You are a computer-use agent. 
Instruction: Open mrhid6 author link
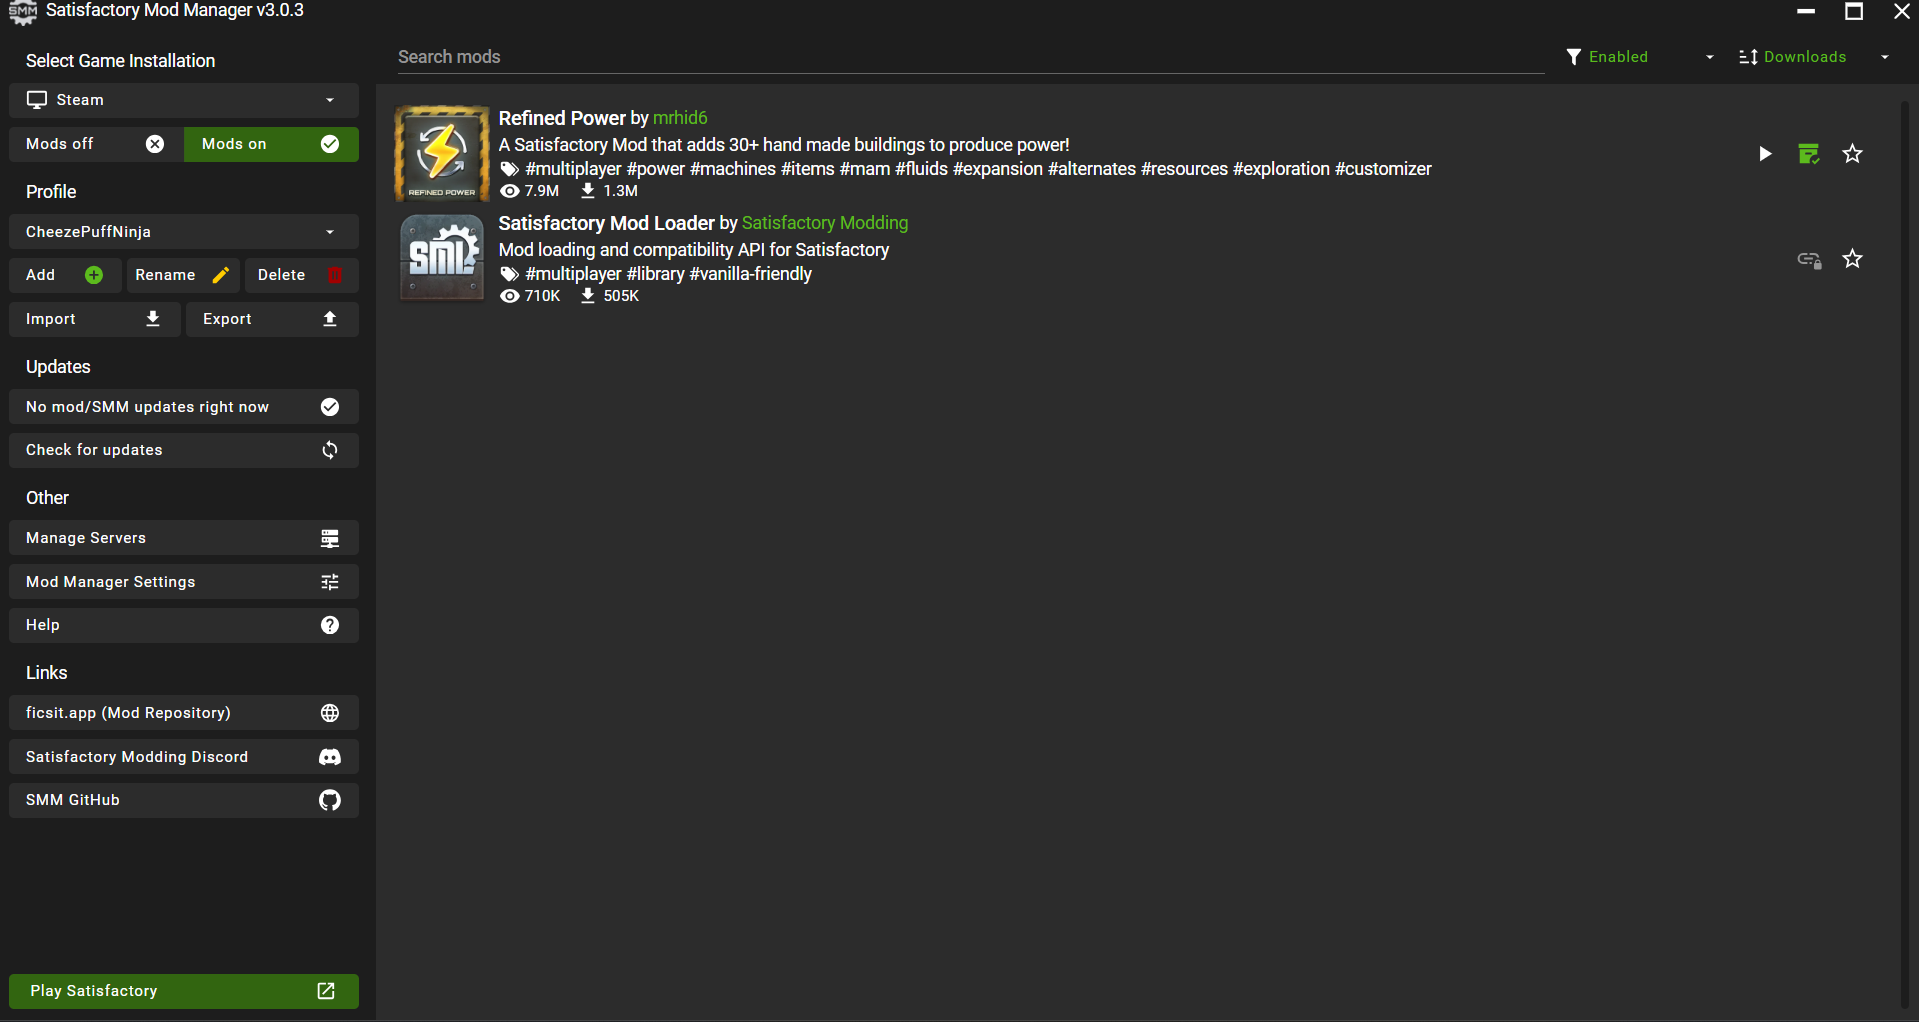680,118
